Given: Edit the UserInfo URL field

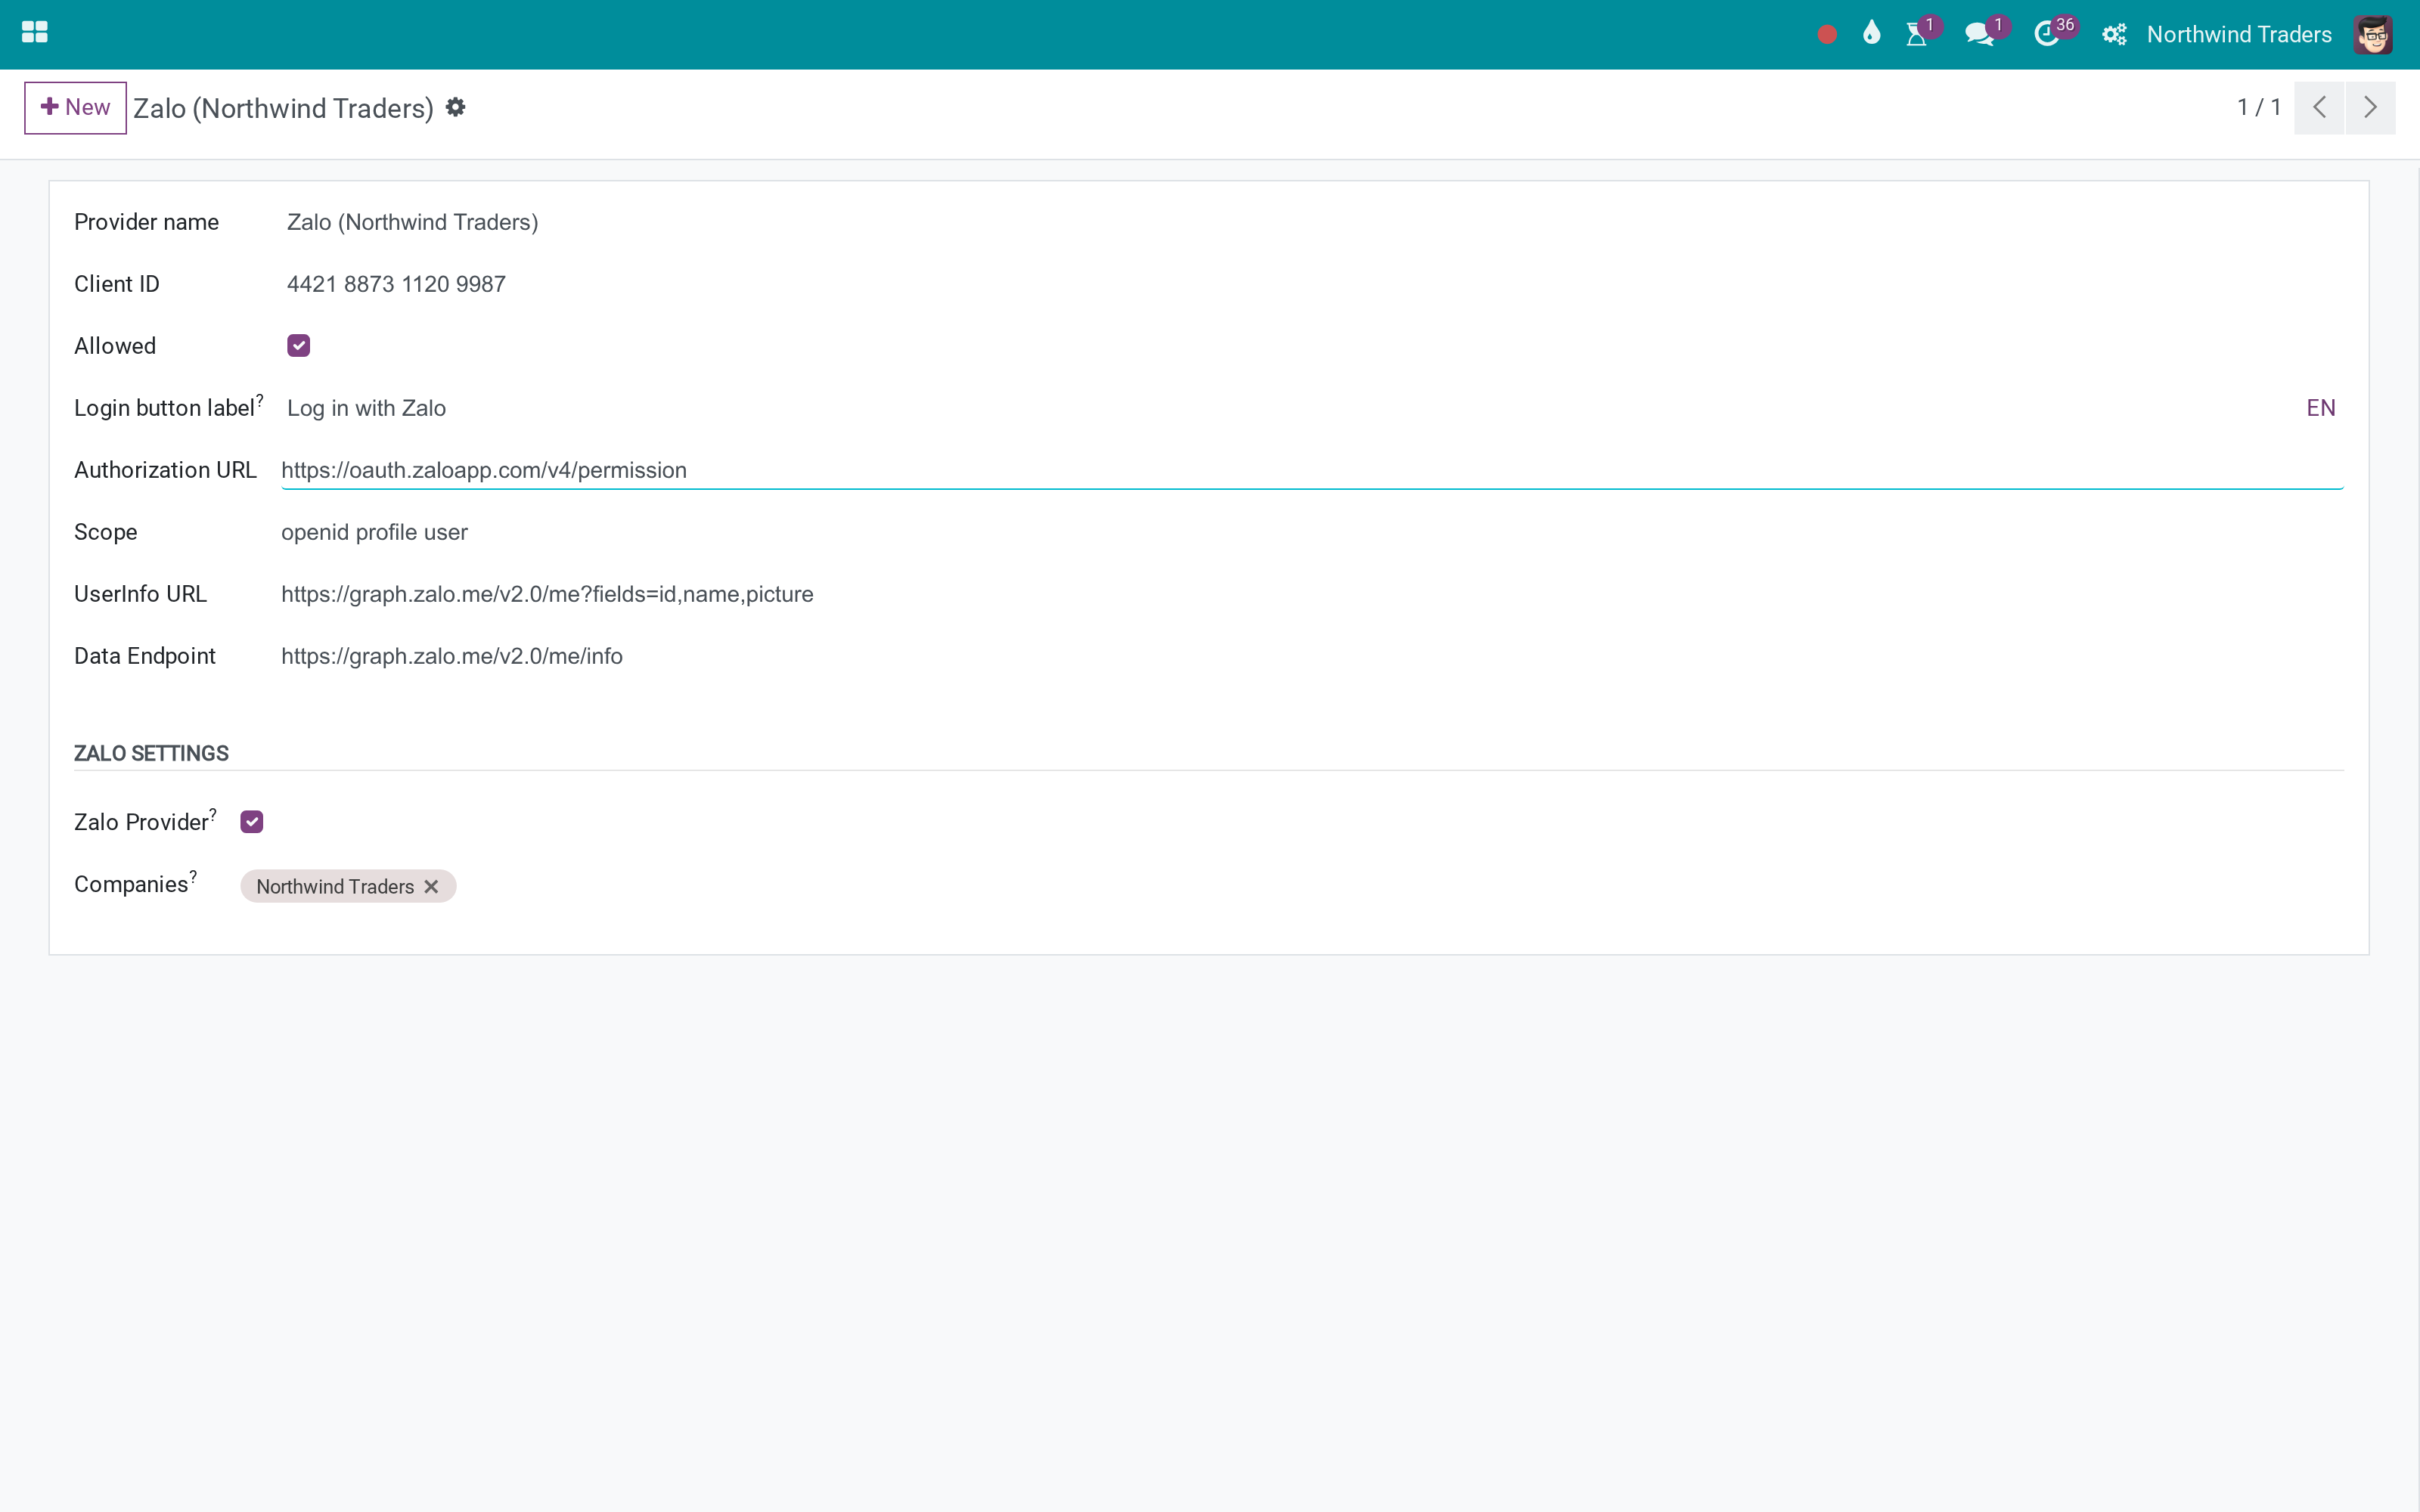Looking at the screenshot, I should click(1312, 594).
